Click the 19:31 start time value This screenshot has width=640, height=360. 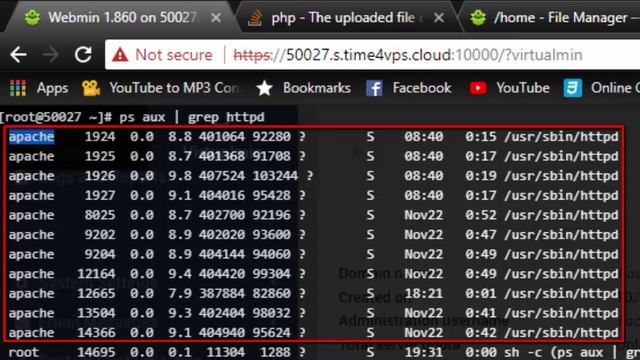(x=424, y=352)
